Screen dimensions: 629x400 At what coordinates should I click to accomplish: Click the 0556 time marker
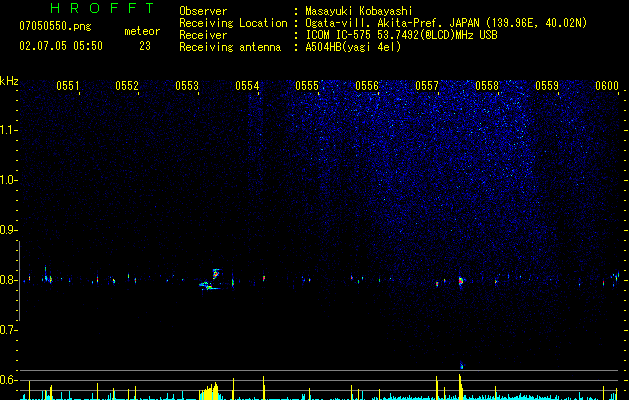(367, 86)
